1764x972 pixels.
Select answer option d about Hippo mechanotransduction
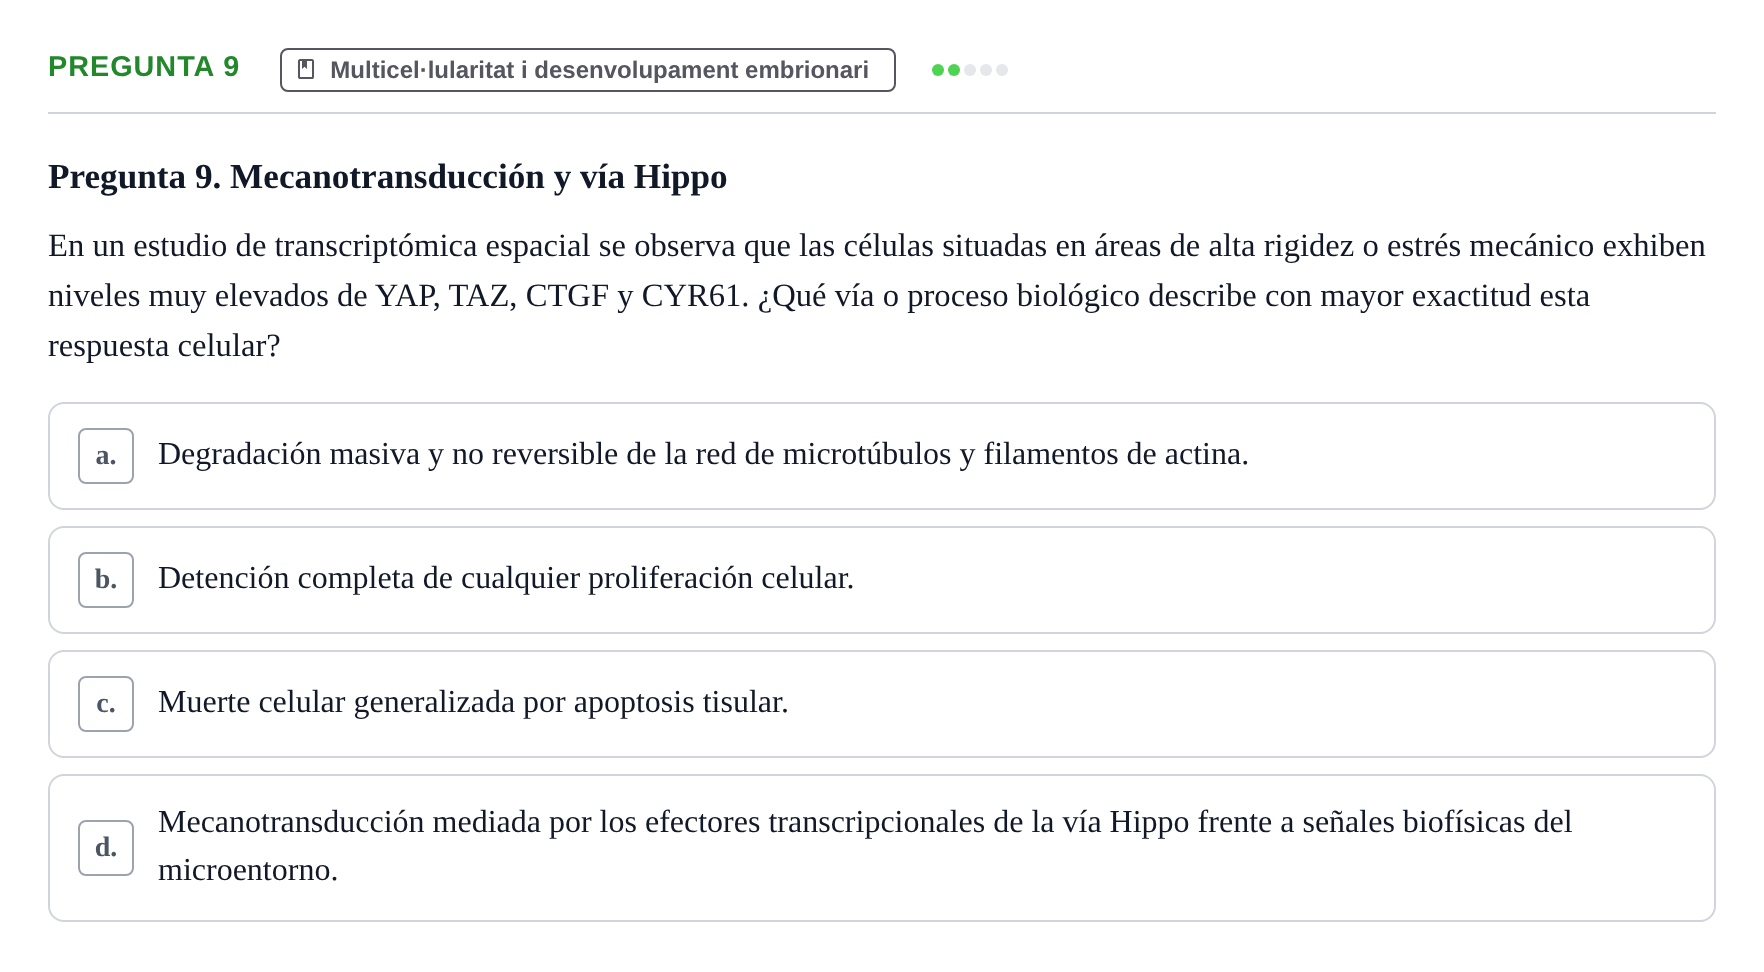881,848
